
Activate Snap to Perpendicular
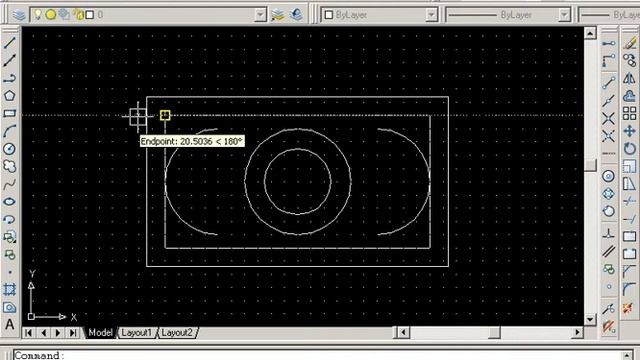tap(609, 233)
